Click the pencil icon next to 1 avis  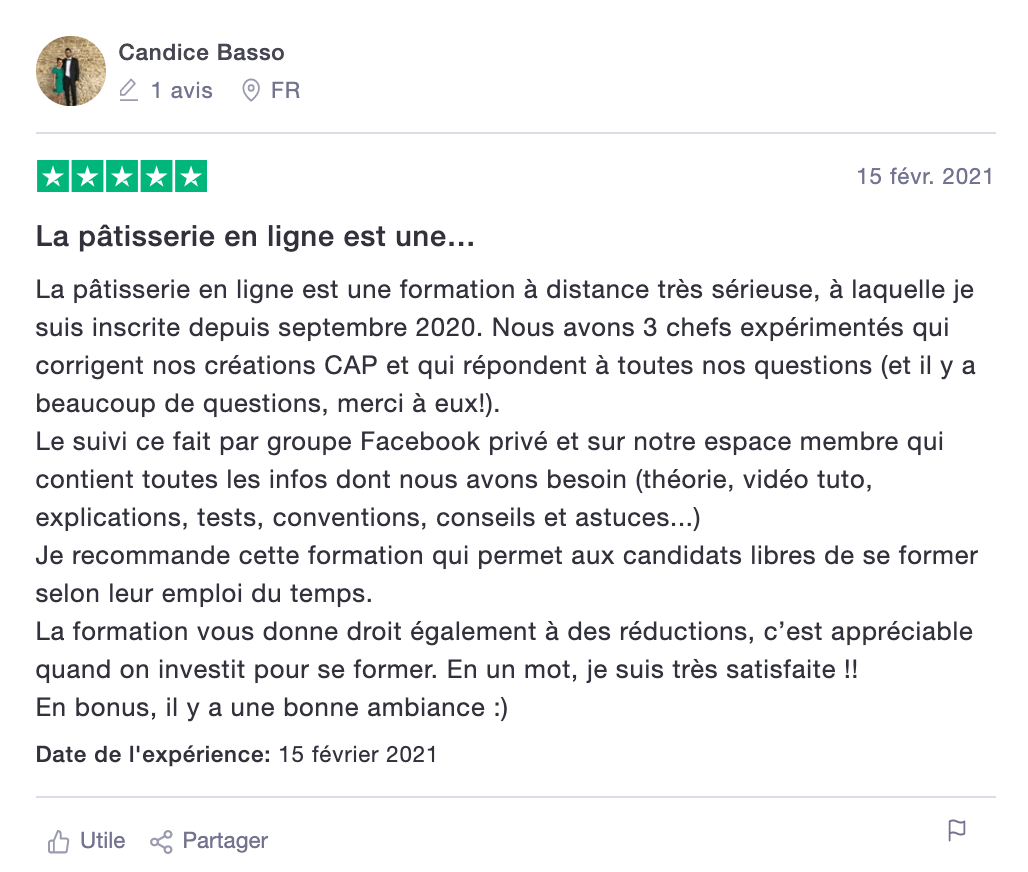coord(128,90)
